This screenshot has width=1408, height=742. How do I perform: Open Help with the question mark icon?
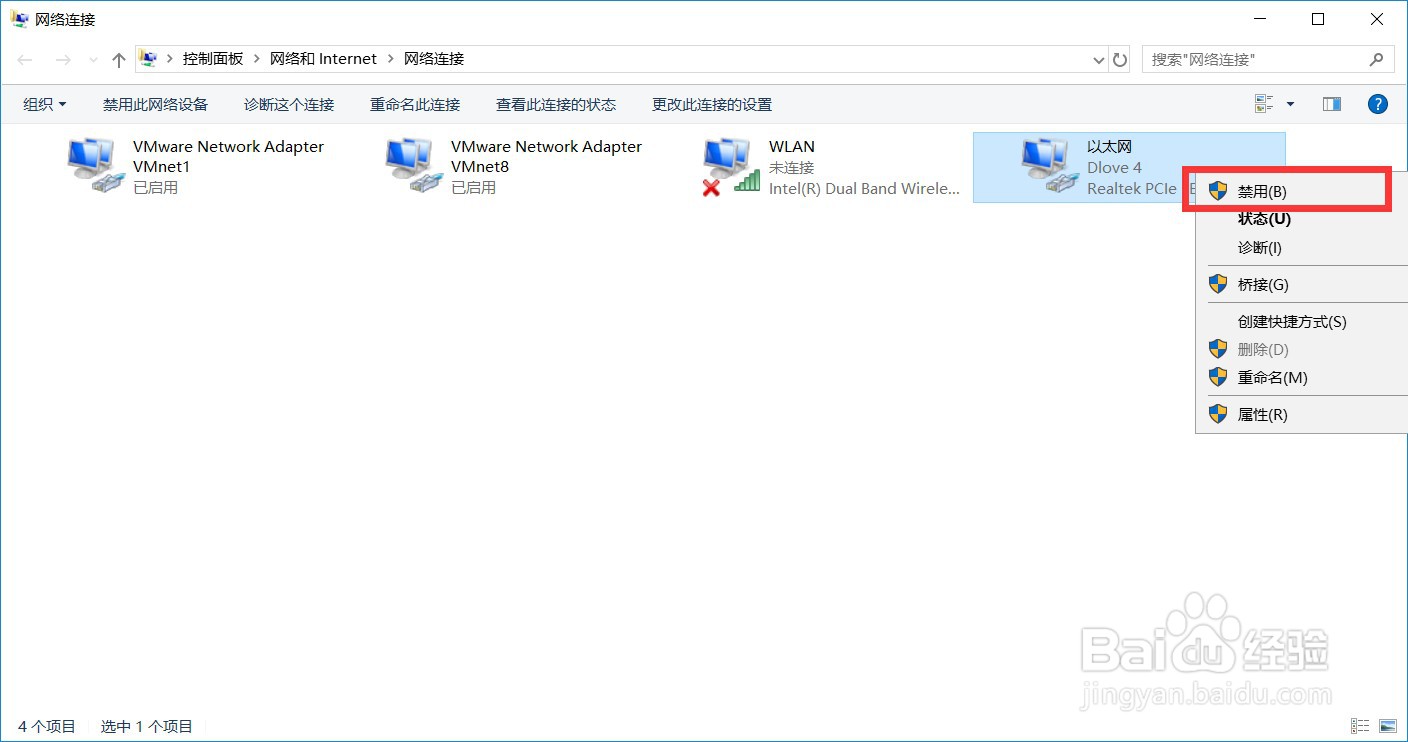pyautogui.click(x=1378, y=104)
